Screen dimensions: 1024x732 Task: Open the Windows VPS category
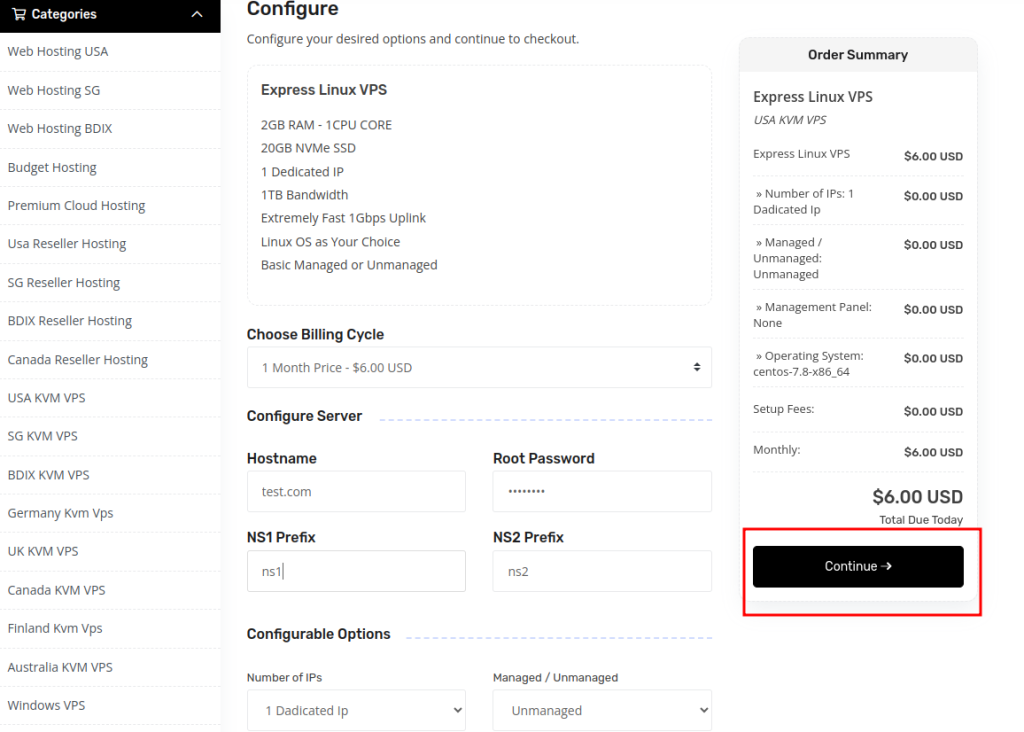46,705
